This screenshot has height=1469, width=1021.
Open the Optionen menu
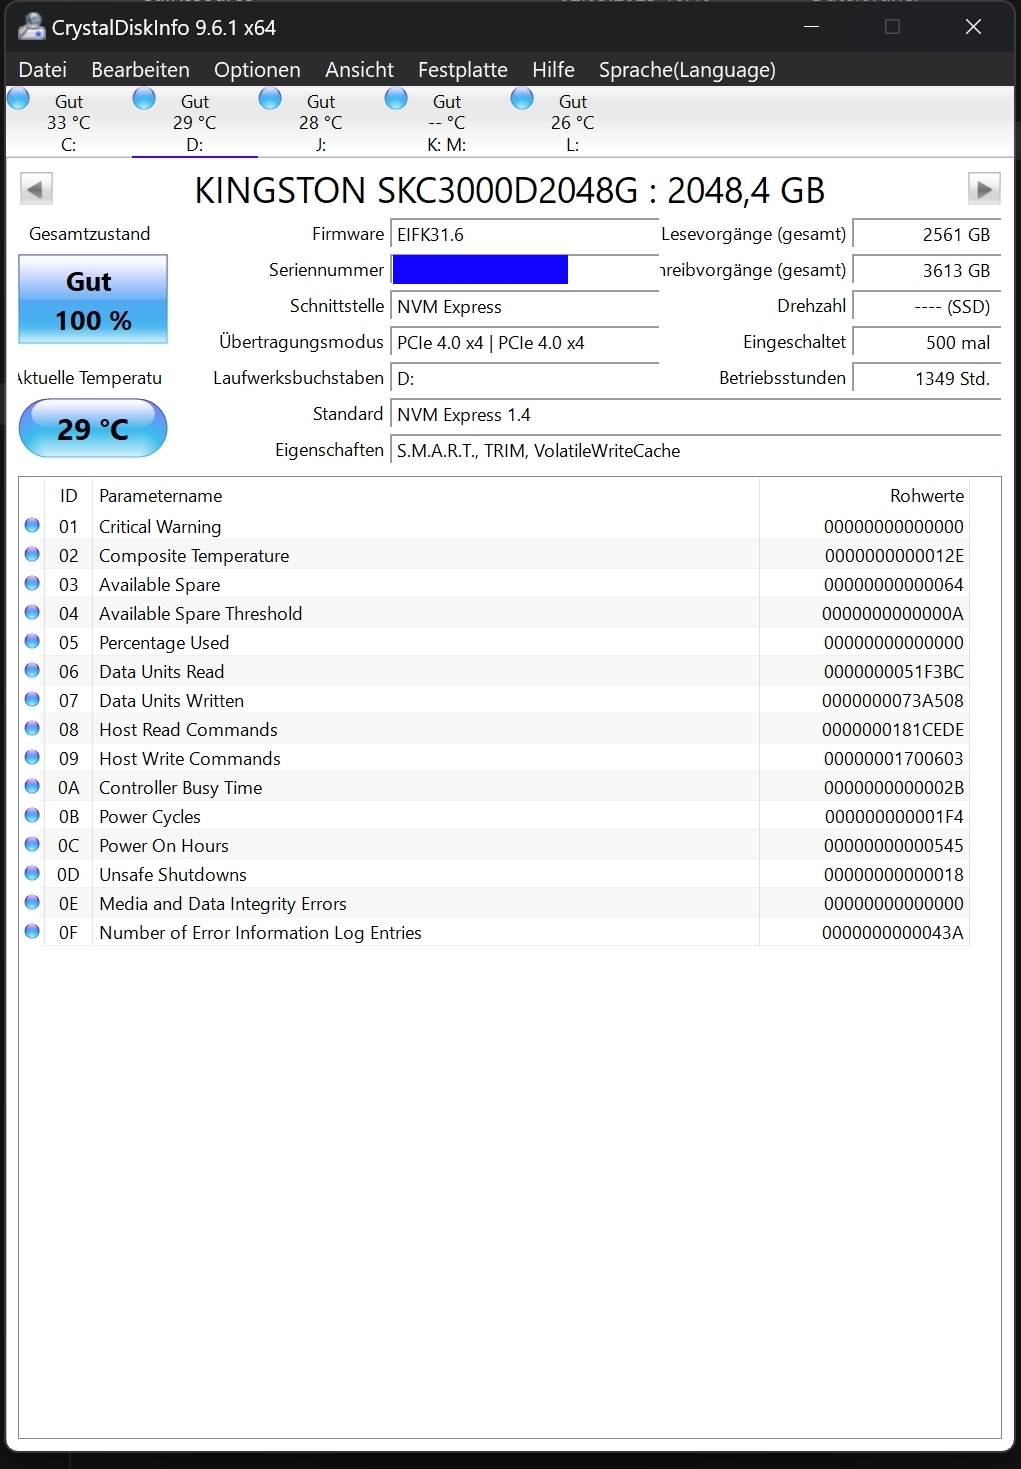(257, 70)
